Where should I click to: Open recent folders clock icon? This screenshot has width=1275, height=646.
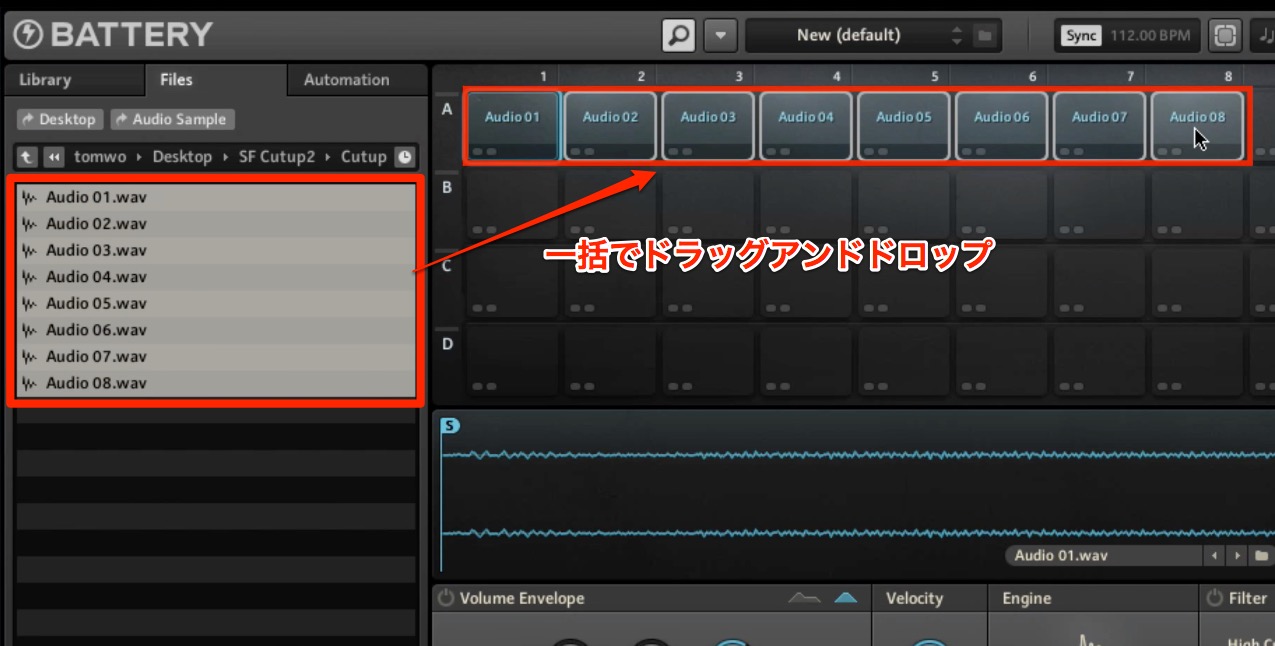404,157
